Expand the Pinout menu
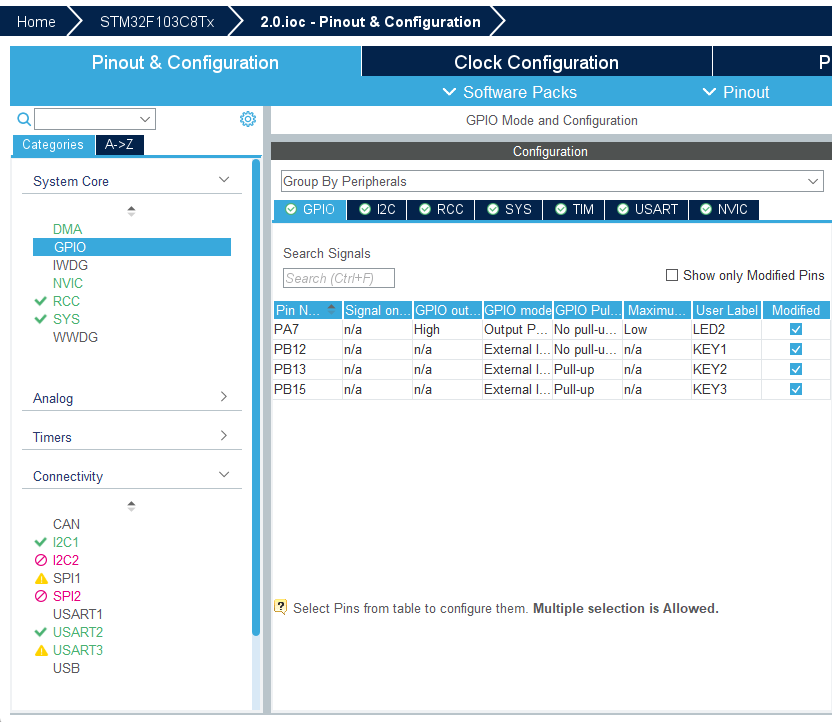Image resolution: width=832 pixels, height=722 pixels. 735,92
